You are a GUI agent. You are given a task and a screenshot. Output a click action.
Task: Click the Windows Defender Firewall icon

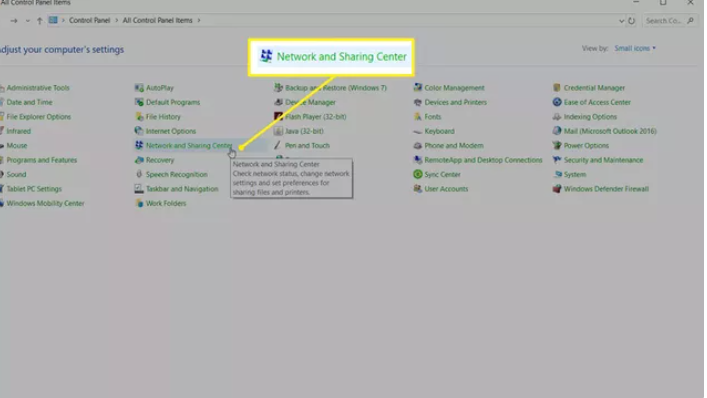pos(557,189)
